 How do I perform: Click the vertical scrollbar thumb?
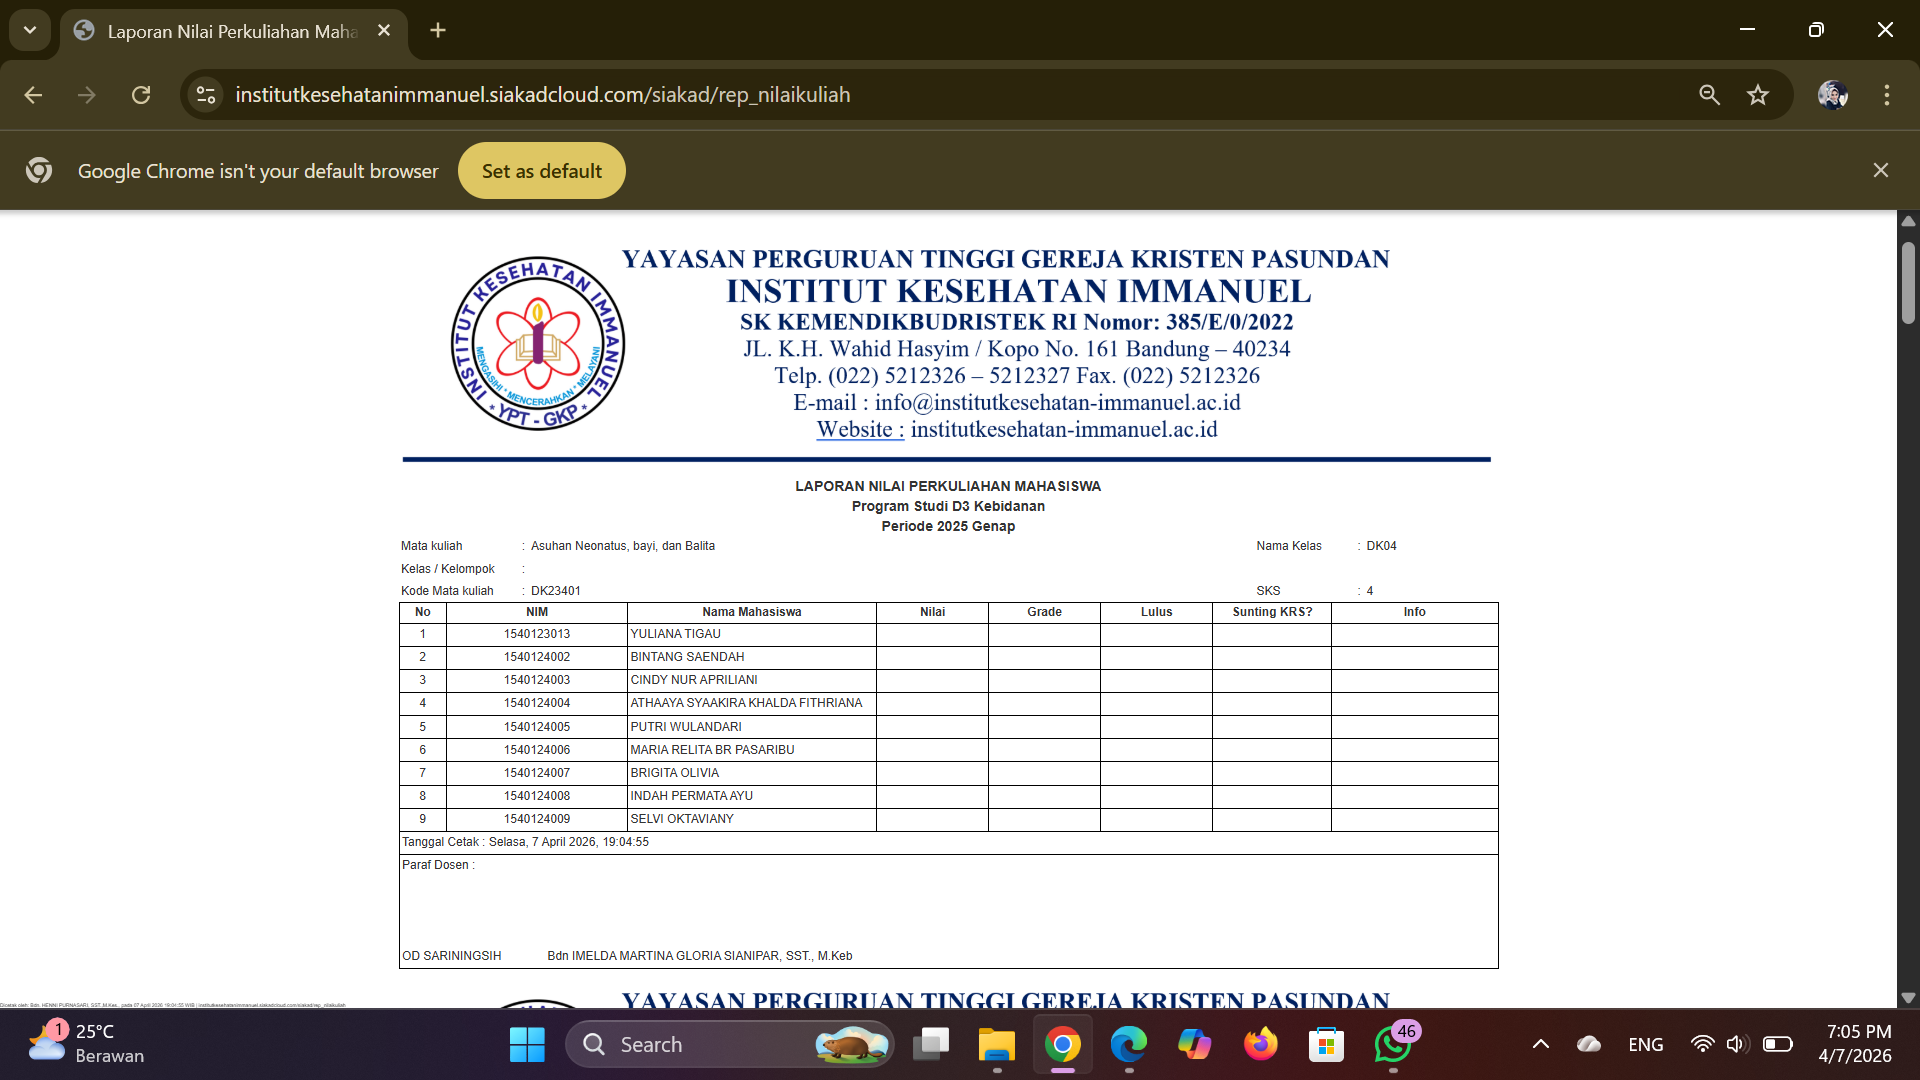(1908, 283)
